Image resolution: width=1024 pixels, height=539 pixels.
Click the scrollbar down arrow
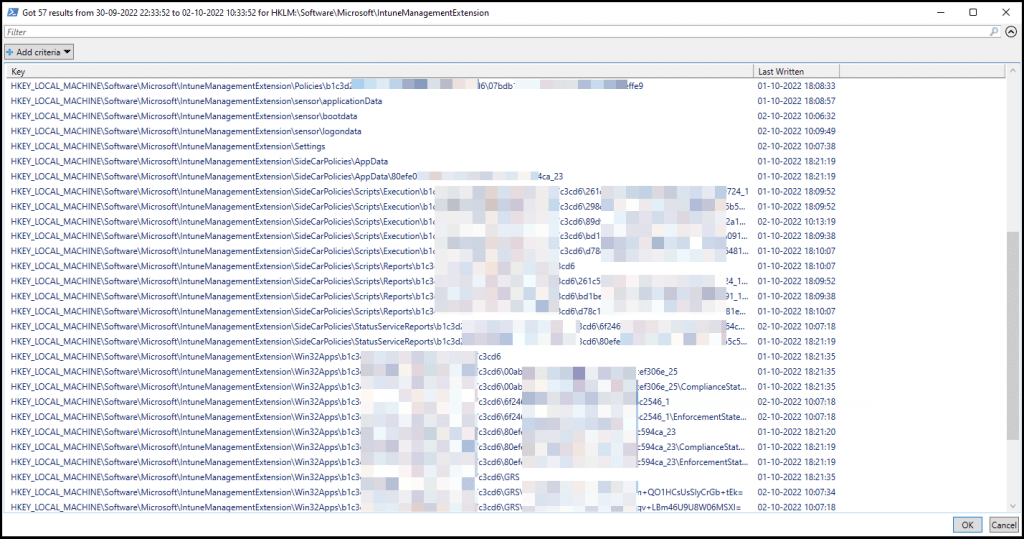coord(1013,505)
